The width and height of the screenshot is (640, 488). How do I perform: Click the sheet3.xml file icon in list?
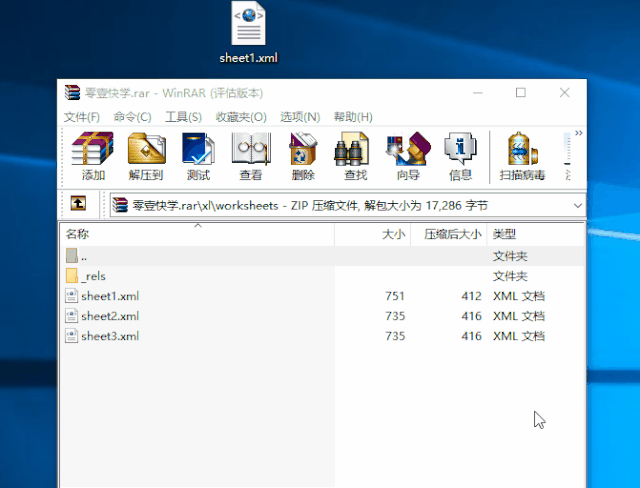(71, 336)
